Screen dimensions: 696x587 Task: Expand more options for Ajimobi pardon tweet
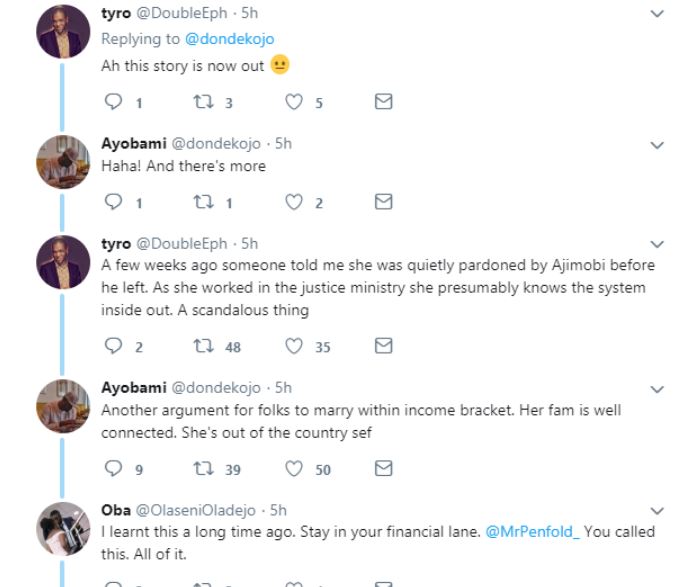click(x=657, y=244)
